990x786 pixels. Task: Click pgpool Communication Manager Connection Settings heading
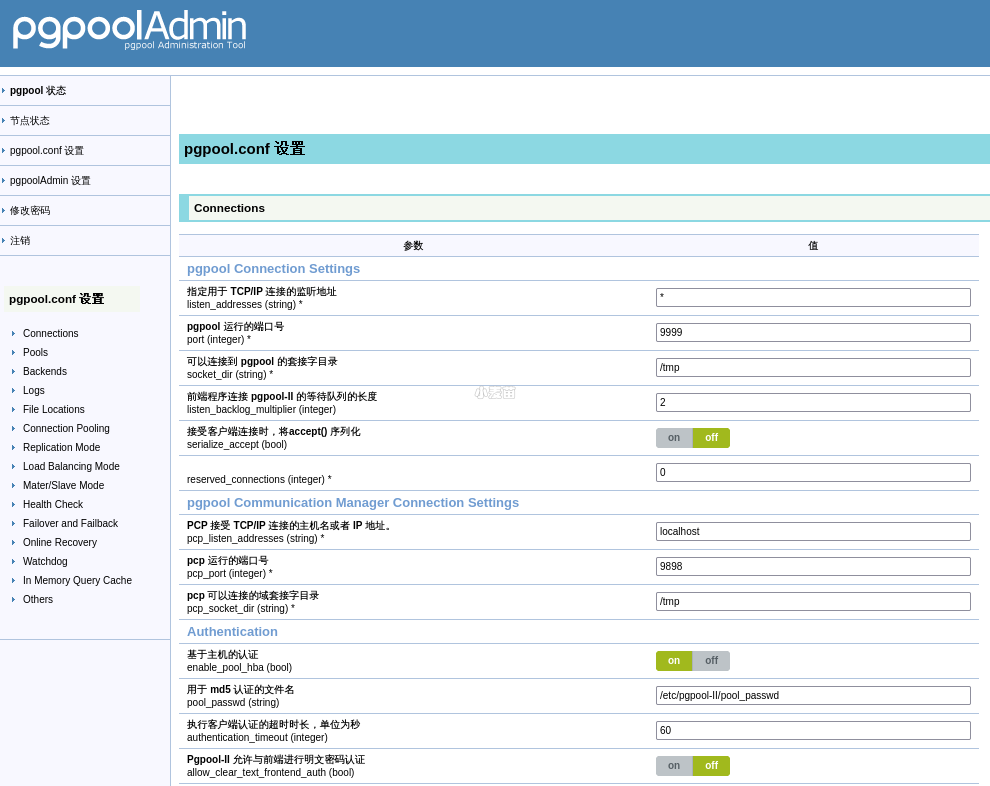coord(353,503)
